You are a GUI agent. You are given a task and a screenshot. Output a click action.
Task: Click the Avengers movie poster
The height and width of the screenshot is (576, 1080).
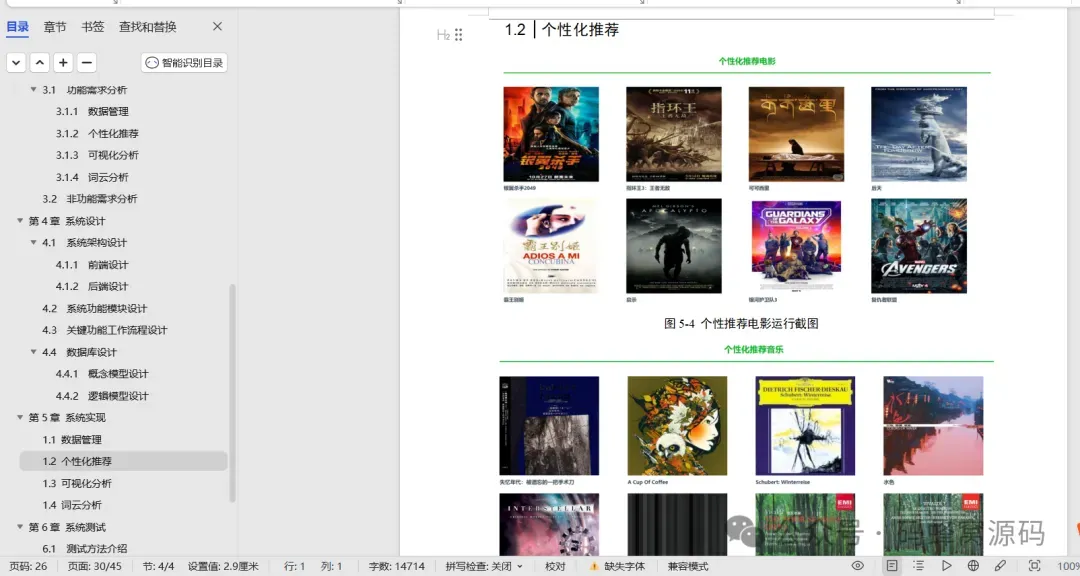[919, 246]
